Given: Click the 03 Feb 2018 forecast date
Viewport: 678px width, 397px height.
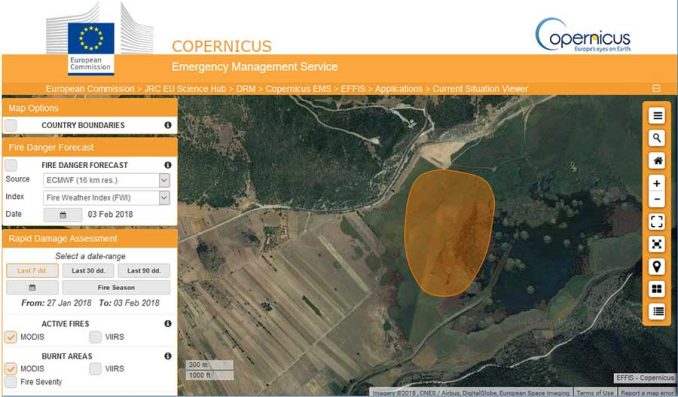Looking at the screenshot, I should (x=110, y=215).
